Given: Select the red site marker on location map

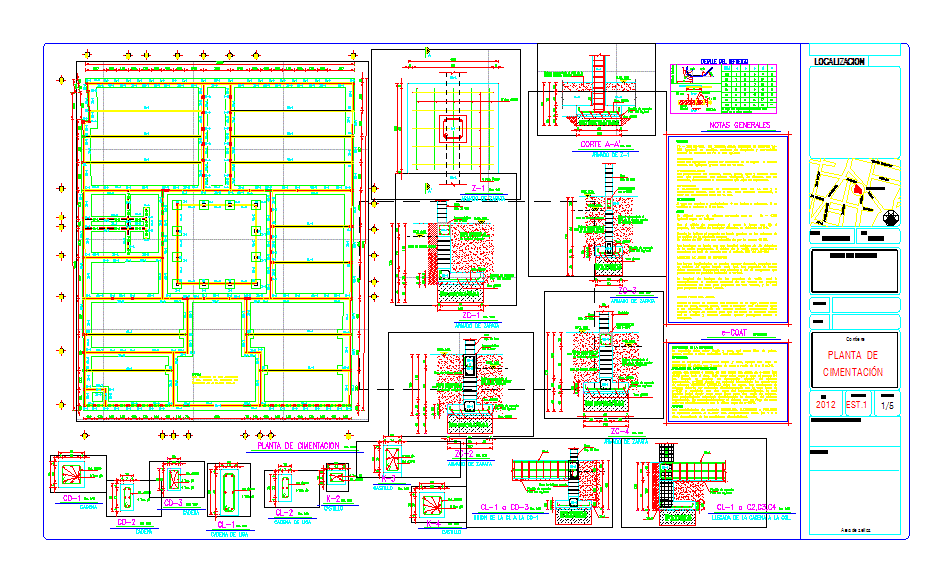Looking at the screenshot, I should click(x=857, y=188).
